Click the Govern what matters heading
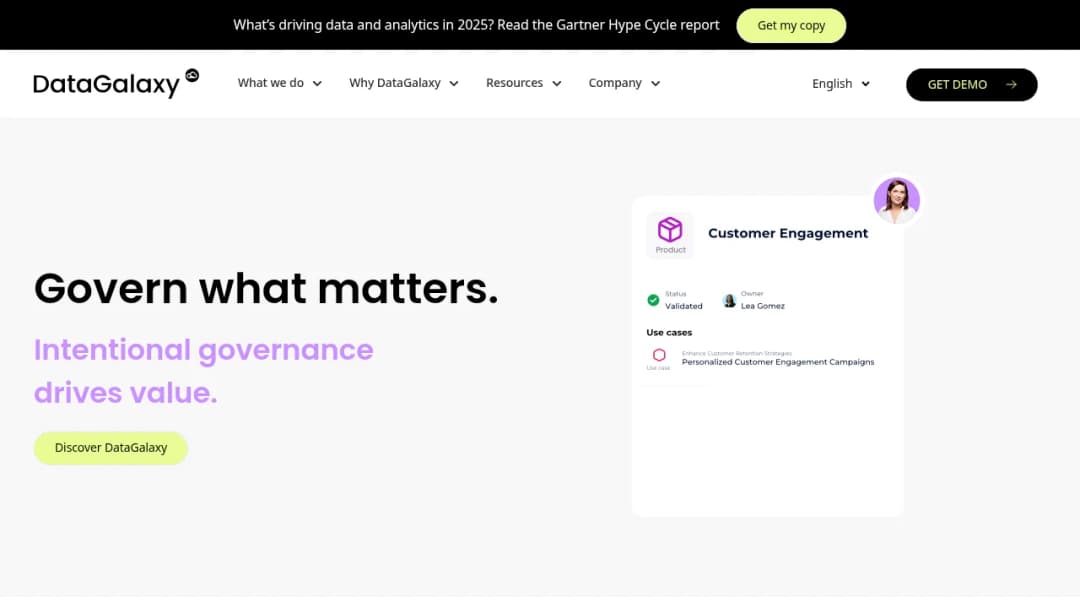Screen dimensions: 1080x608 pyautogui.click(x=266, y=288)
